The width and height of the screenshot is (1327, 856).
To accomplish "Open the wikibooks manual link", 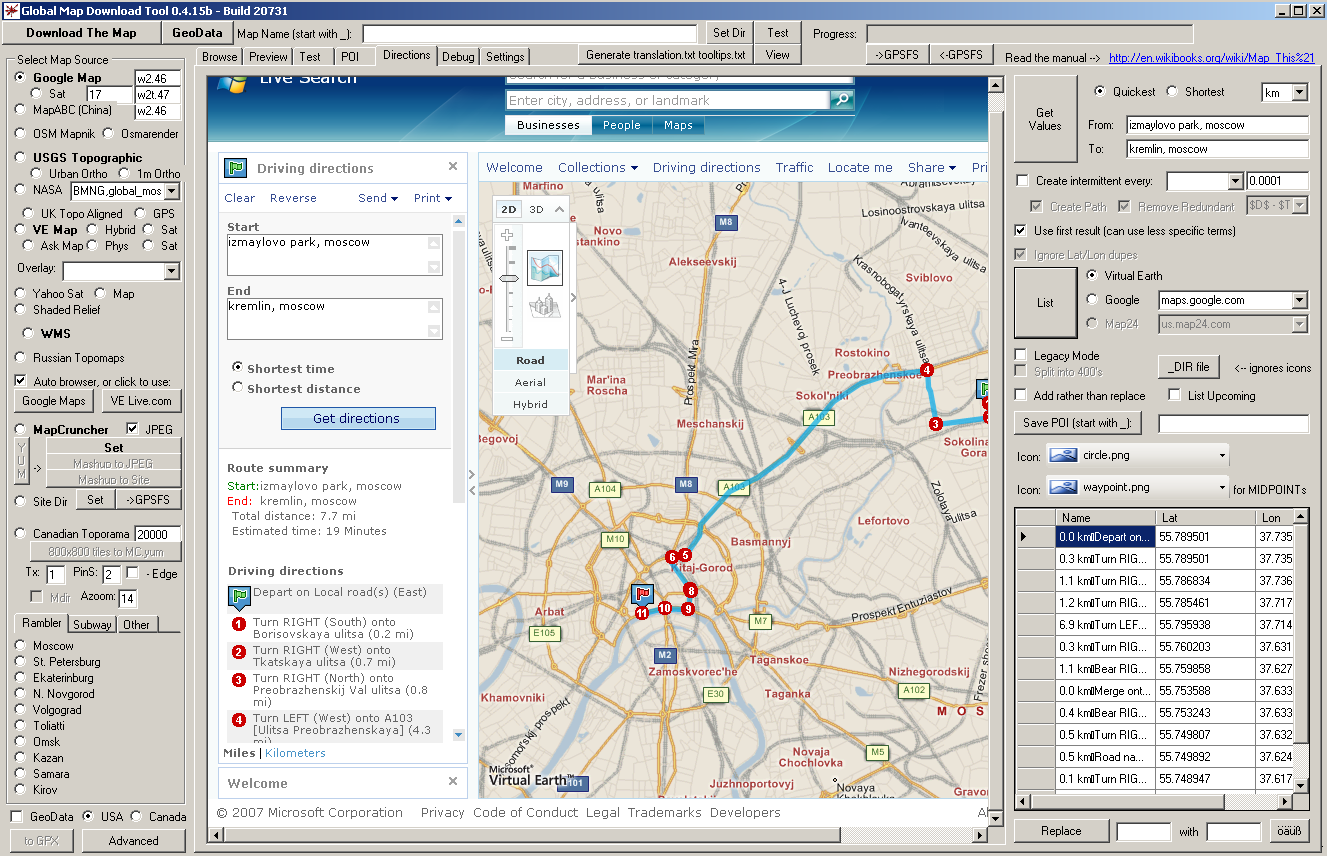I will (1210, 58).
